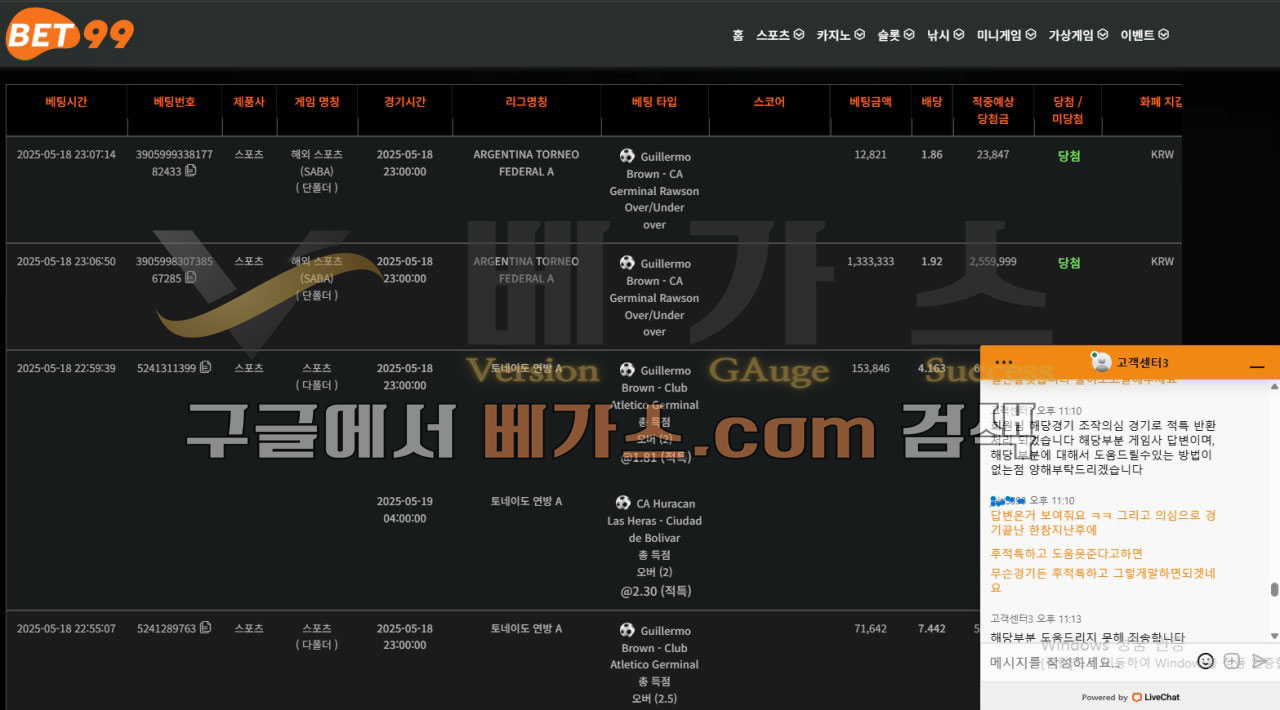Click the bet amount 71,642
The width and height of the screenshot is (1280, 710).
click(870, 628)
